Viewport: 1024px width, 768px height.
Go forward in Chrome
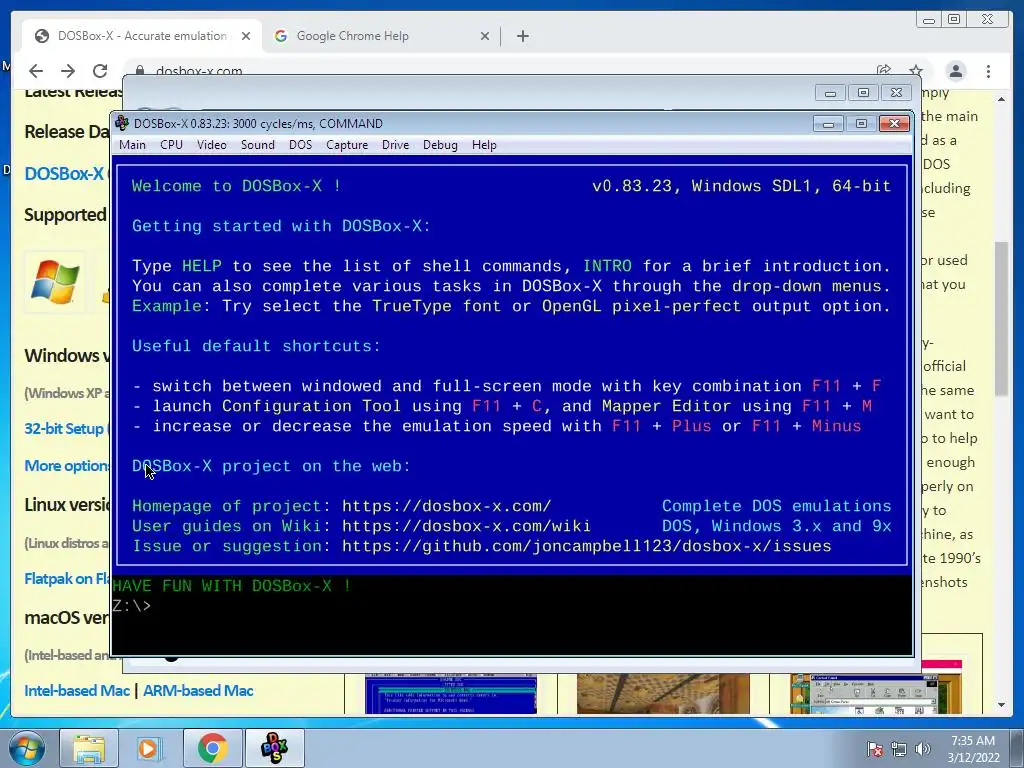tap(68, 71)
